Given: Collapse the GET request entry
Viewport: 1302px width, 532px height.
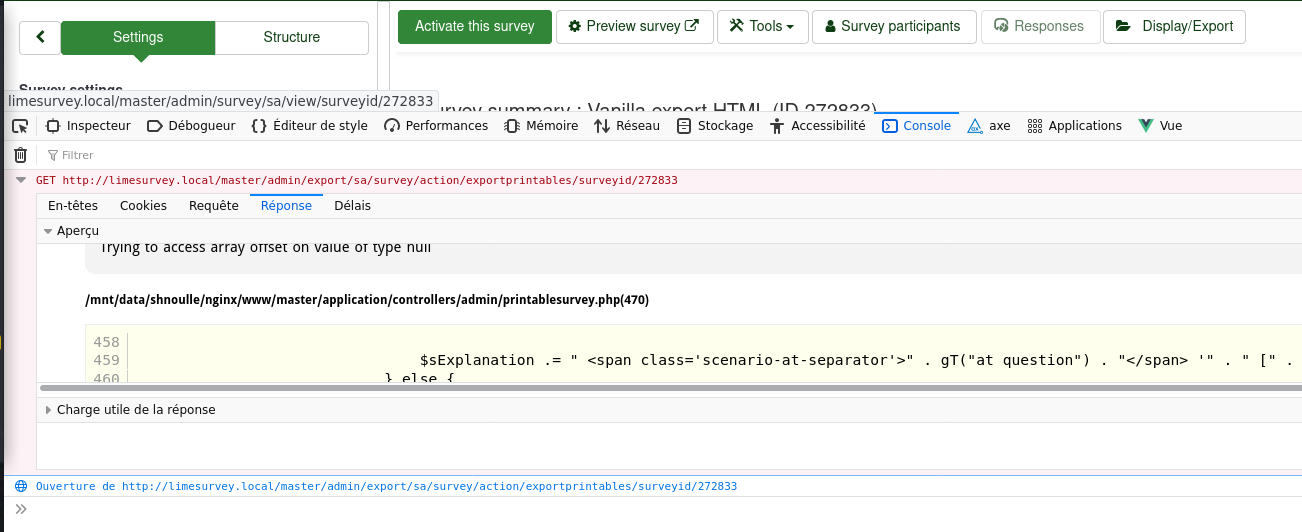Looking at the screenshot, I should click(20, 181).
